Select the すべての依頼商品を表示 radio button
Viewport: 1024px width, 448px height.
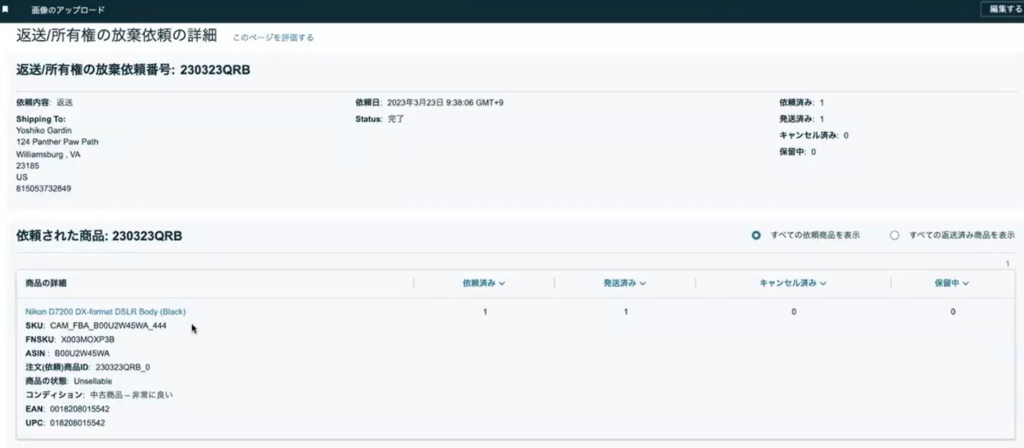click(x=756, y=236)
